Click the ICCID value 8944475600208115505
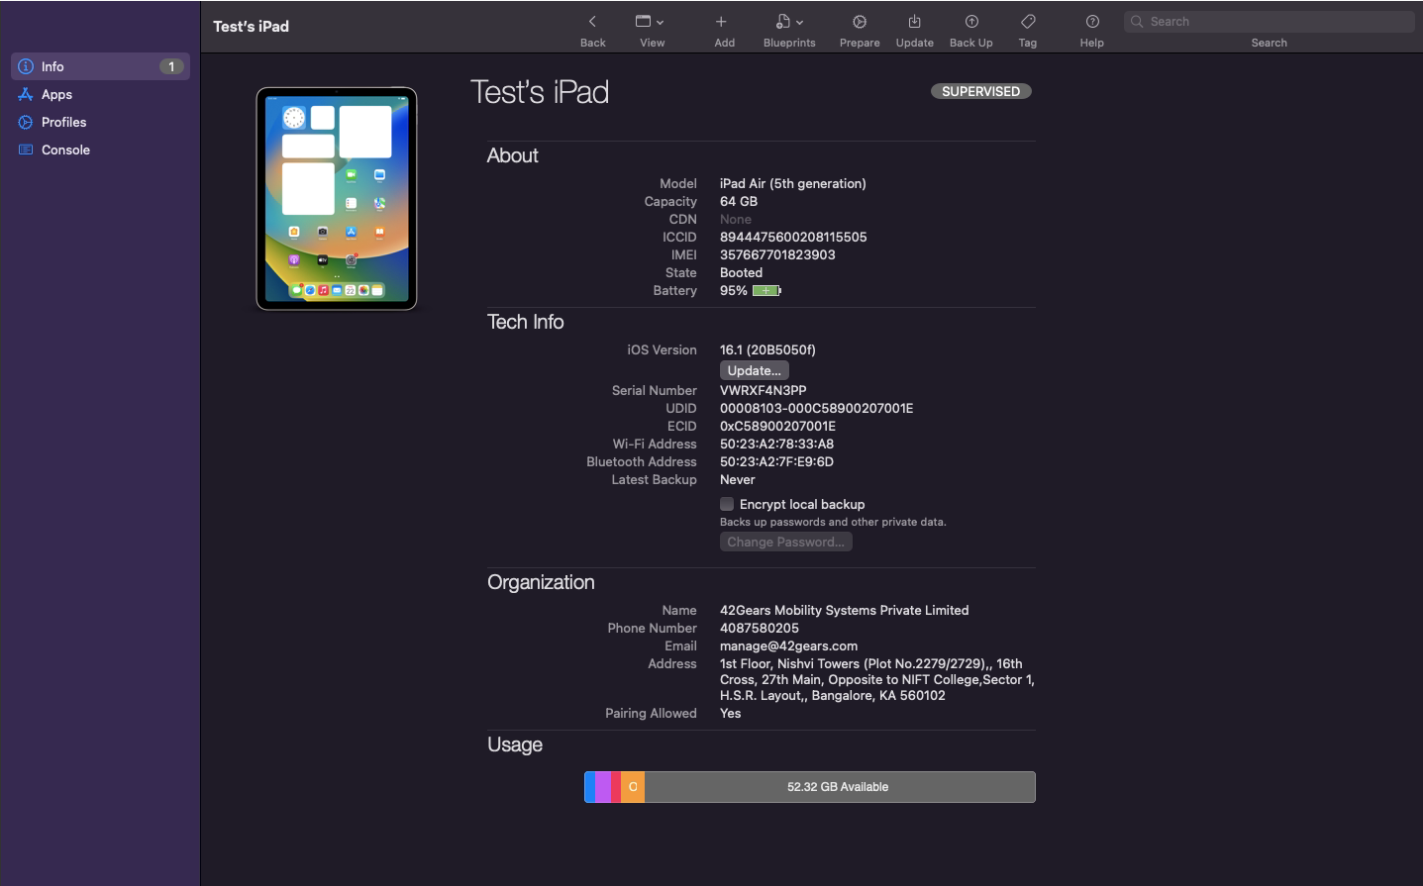Screen dimensions: 1423x886 793,237
